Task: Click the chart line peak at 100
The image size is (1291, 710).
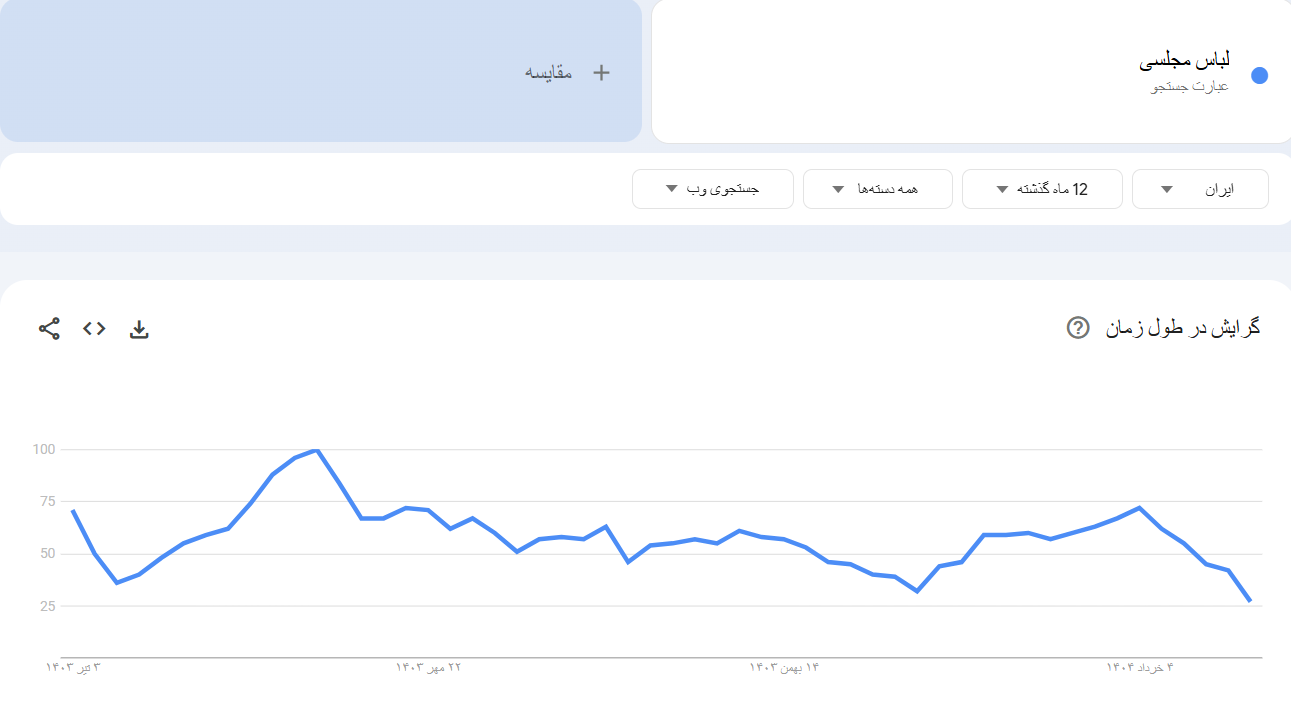Action: (316, 450)
